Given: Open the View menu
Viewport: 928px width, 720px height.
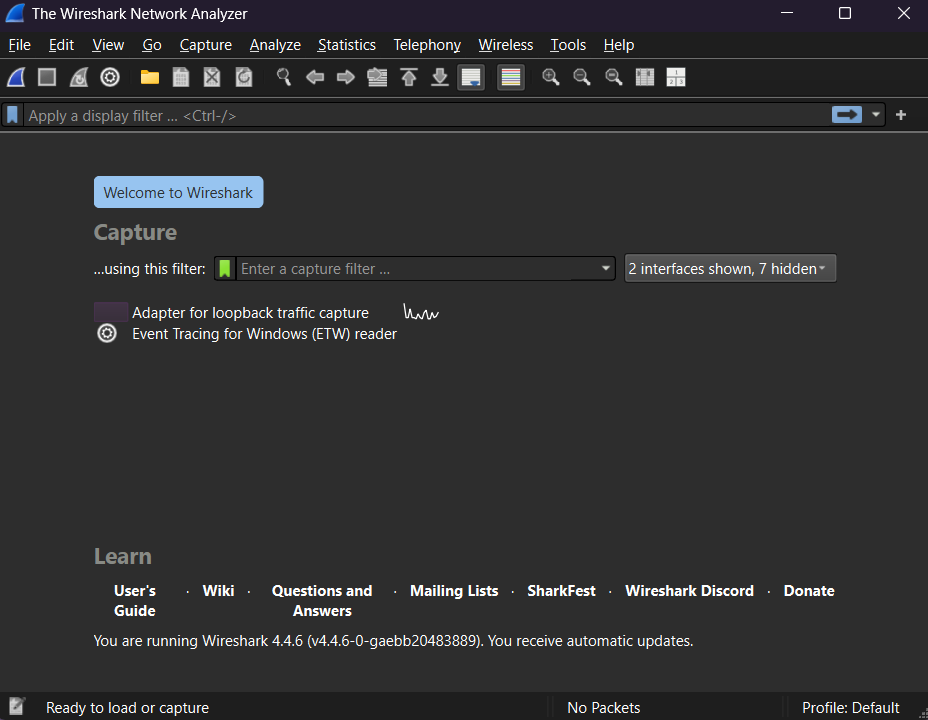Looking at the screenshot, I should [x=108, y=45].
